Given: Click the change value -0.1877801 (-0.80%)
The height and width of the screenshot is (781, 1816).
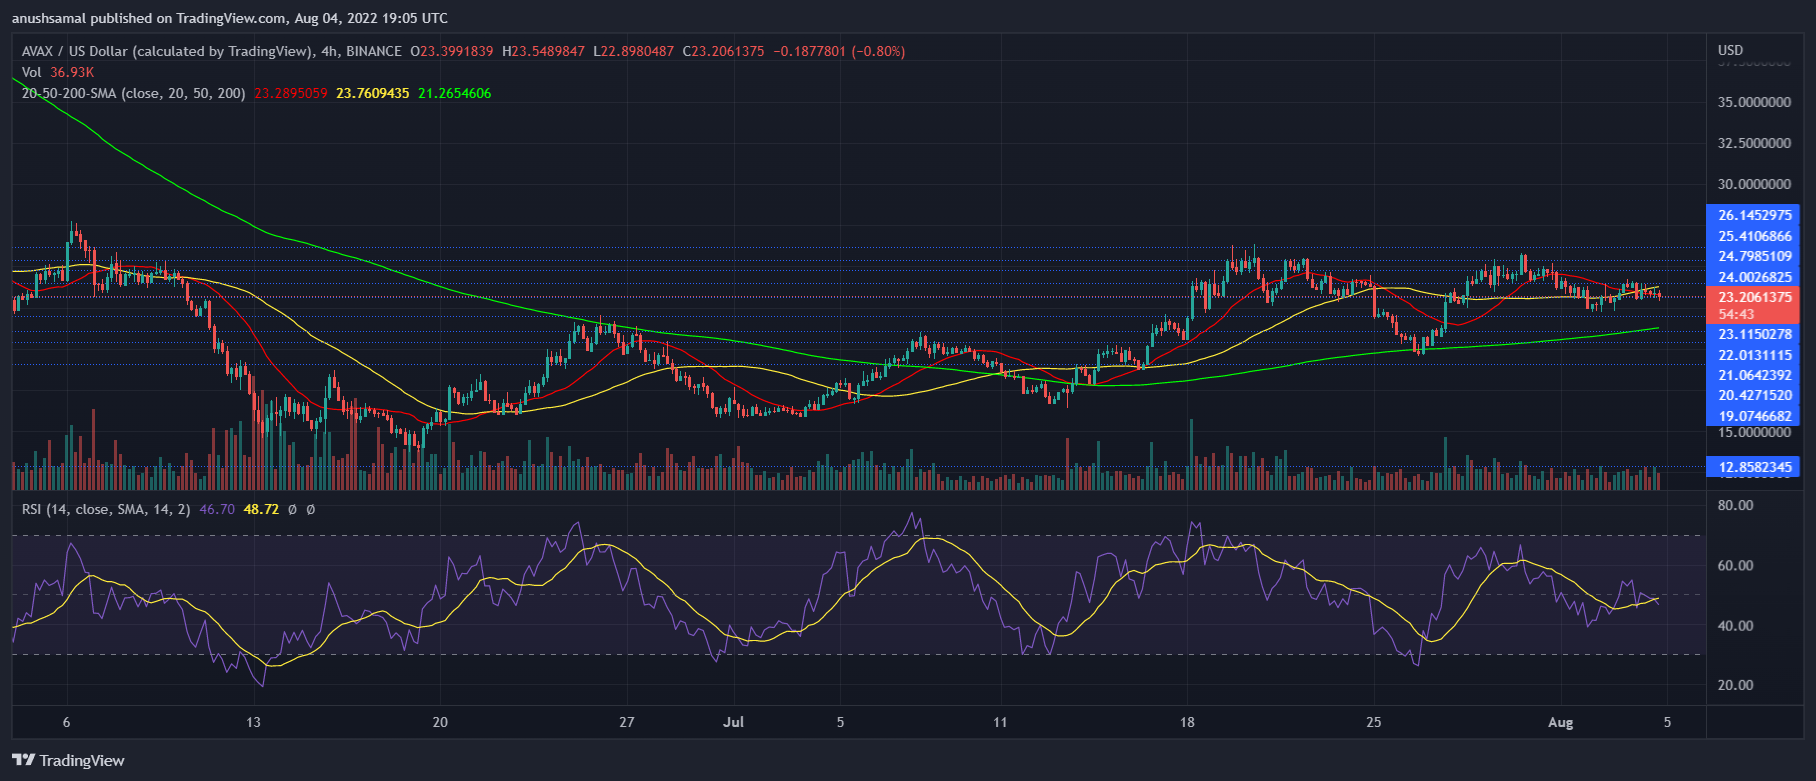Looking at the screenshot, I should [x=838, y=51].
